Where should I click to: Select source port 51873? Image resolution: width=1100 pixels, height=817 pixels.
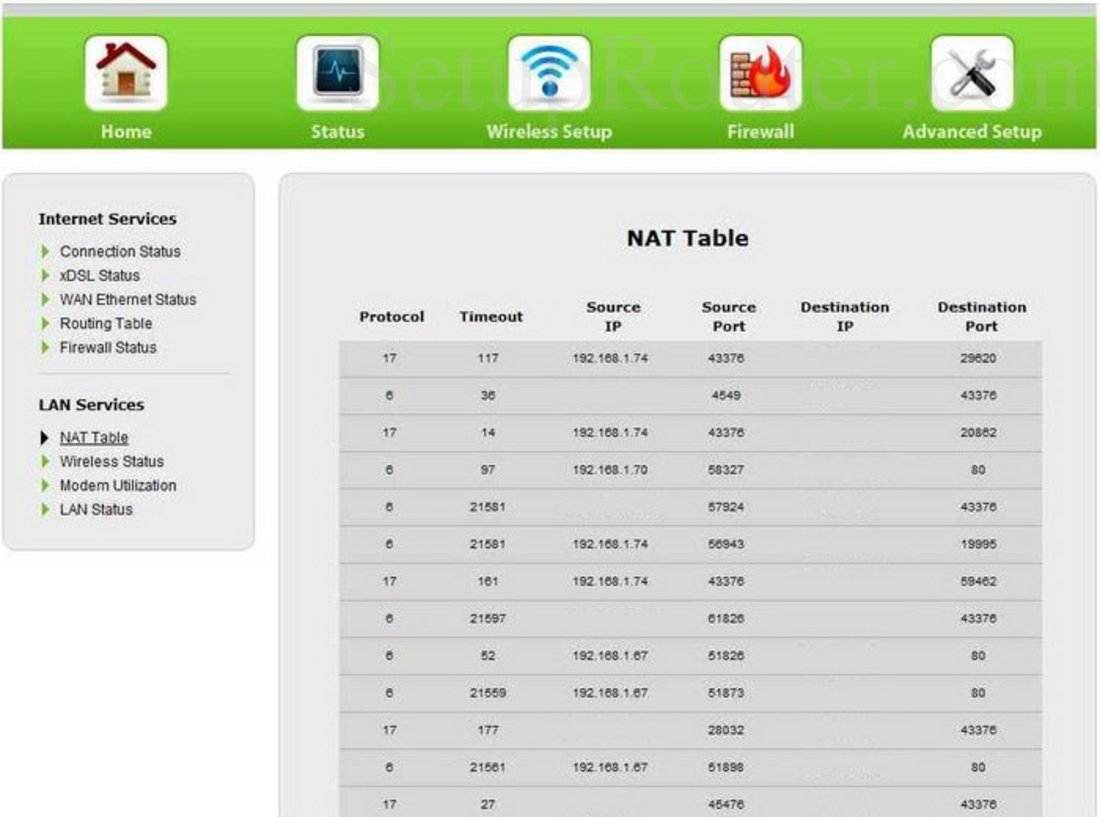coord(725,692)
